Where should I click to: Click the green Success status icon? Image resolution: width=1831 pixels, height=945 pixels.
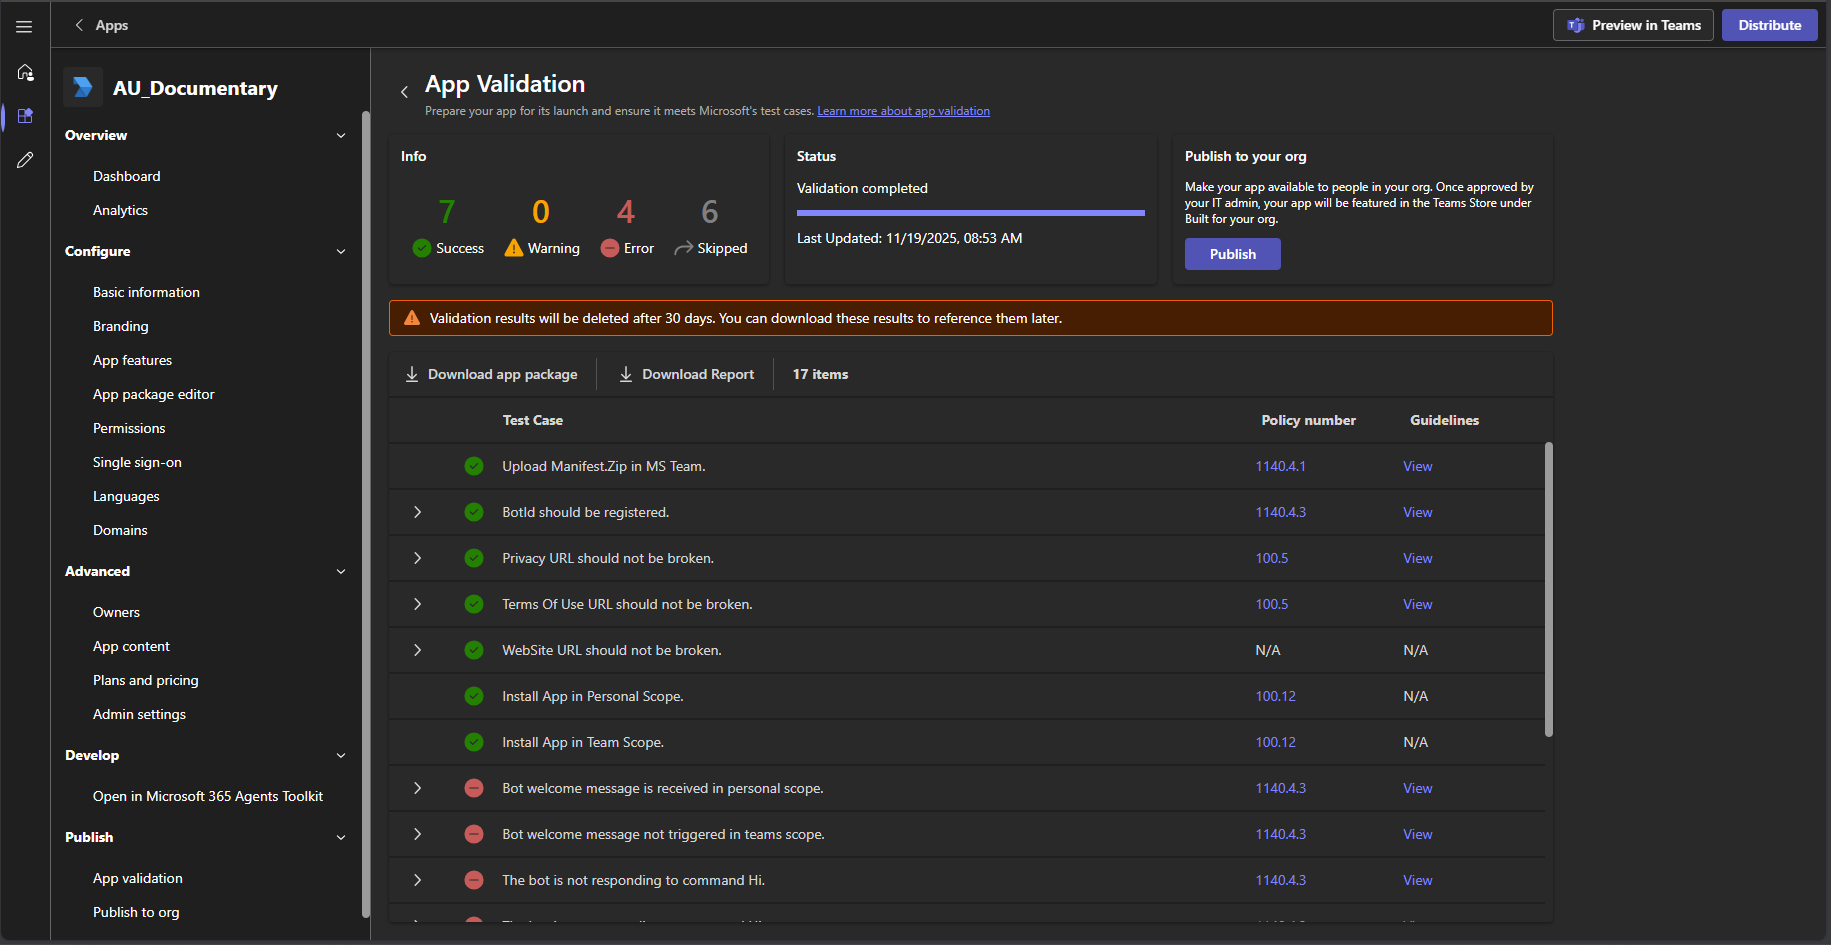click(x=421, y=248)
